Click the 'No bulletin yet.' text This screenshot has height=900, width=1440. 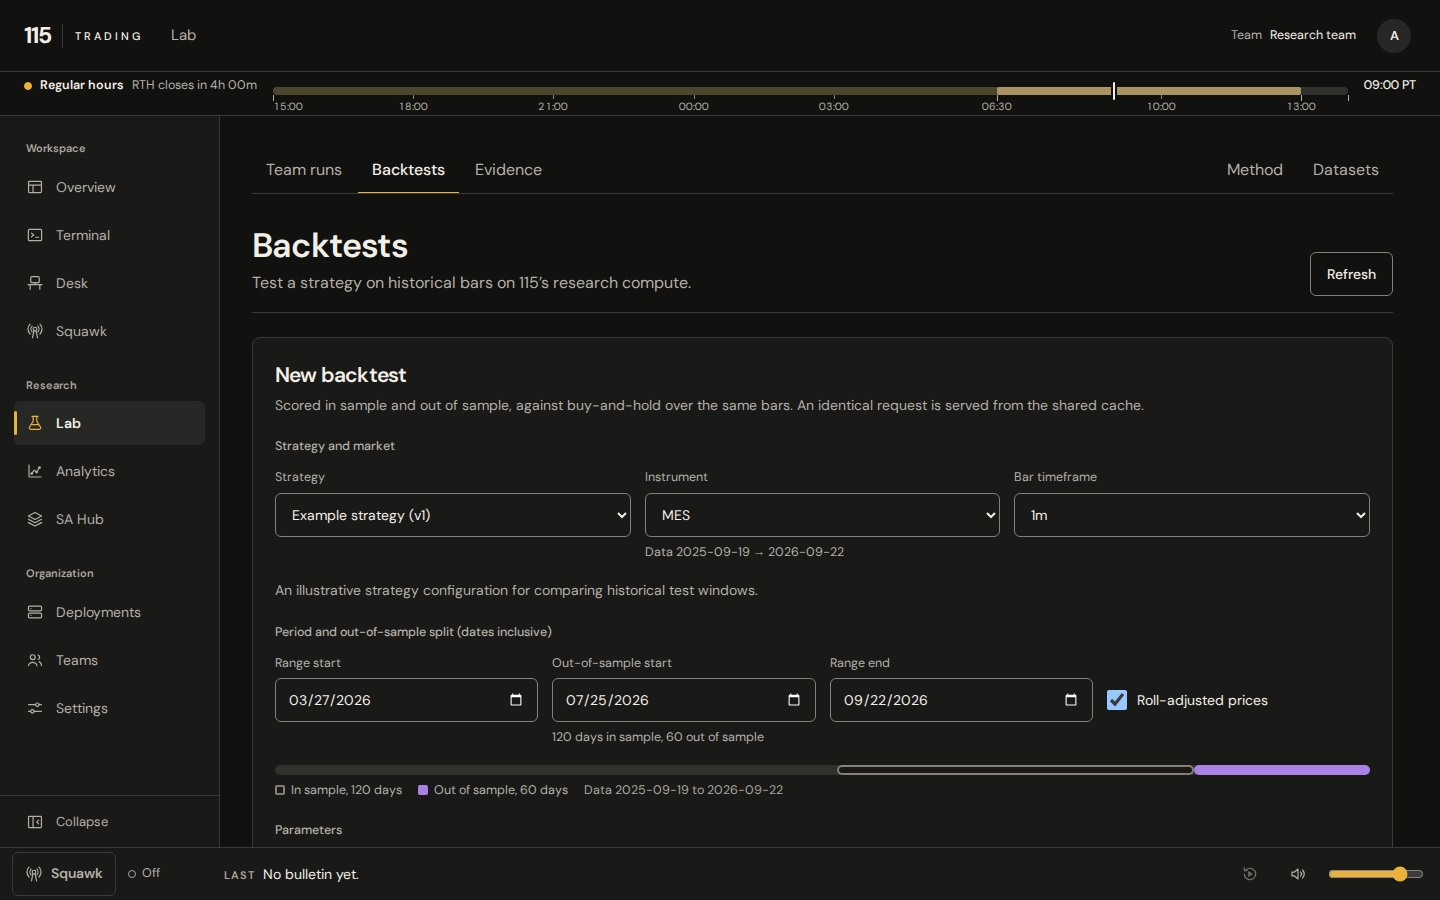[311, 874]
